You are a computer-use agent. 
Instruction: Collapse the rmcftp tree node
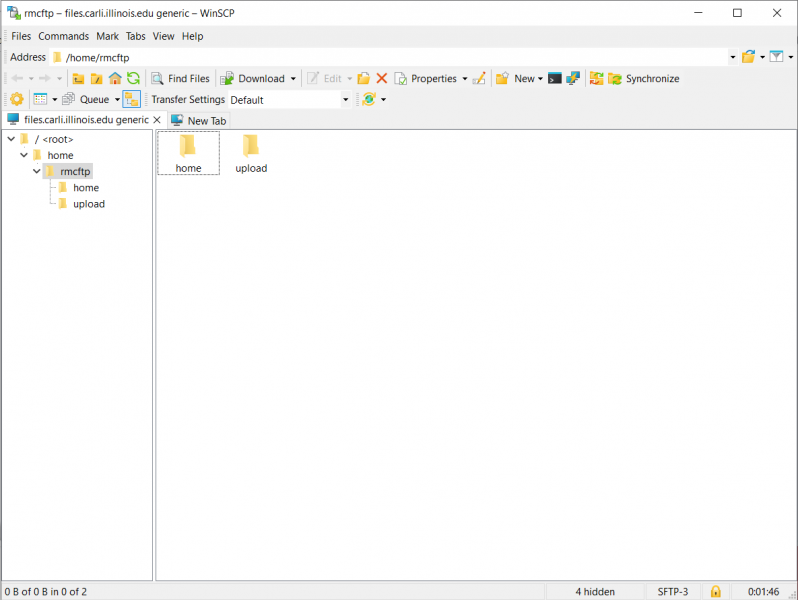[36, 172]
